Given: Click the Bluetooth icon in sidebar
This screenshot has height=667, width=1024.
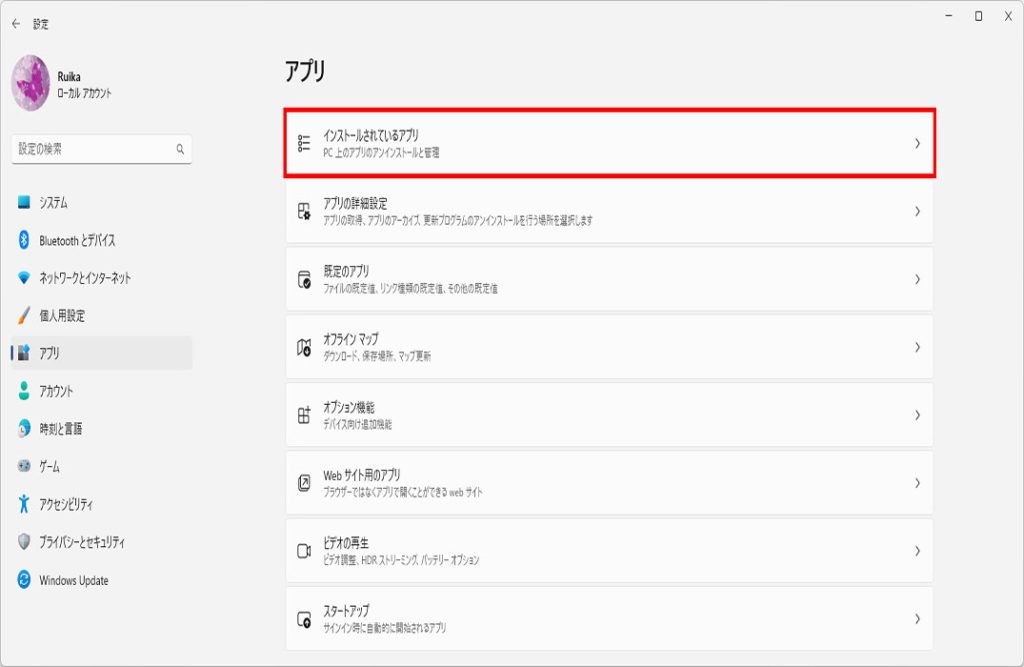Looking at the screenshot, I should coord(24,240).
